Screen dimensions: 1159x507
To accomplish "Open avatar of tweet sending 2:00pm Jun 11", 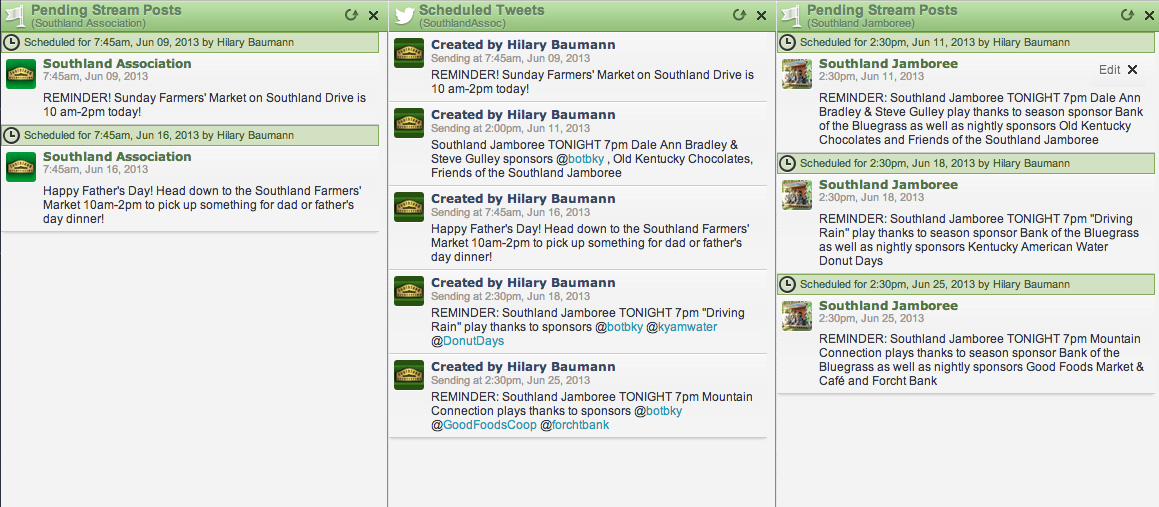I will coord(409,123).
